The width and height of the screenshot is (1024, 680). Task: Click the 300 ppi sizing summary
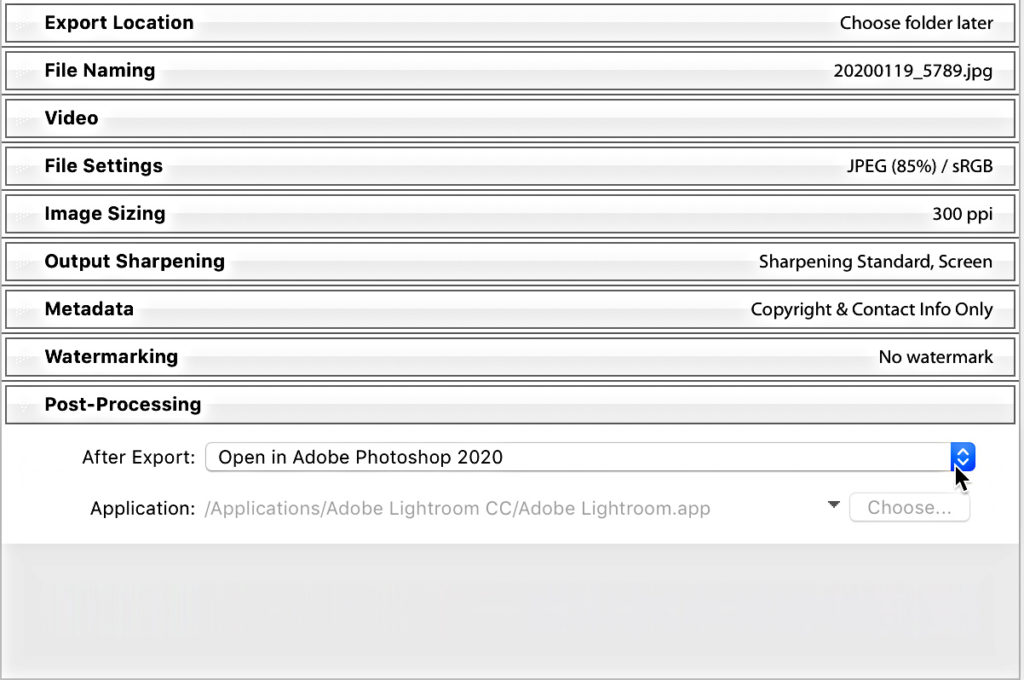(963, 214)
